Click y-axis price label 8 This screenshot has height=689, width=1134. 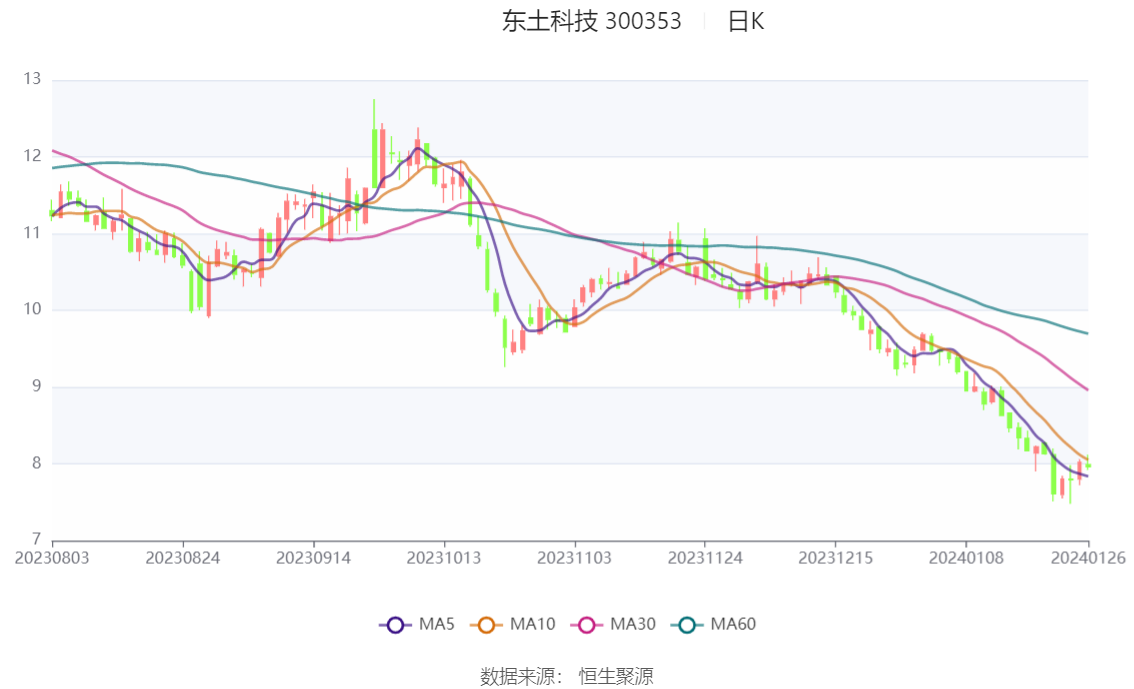tap(37, 463)
